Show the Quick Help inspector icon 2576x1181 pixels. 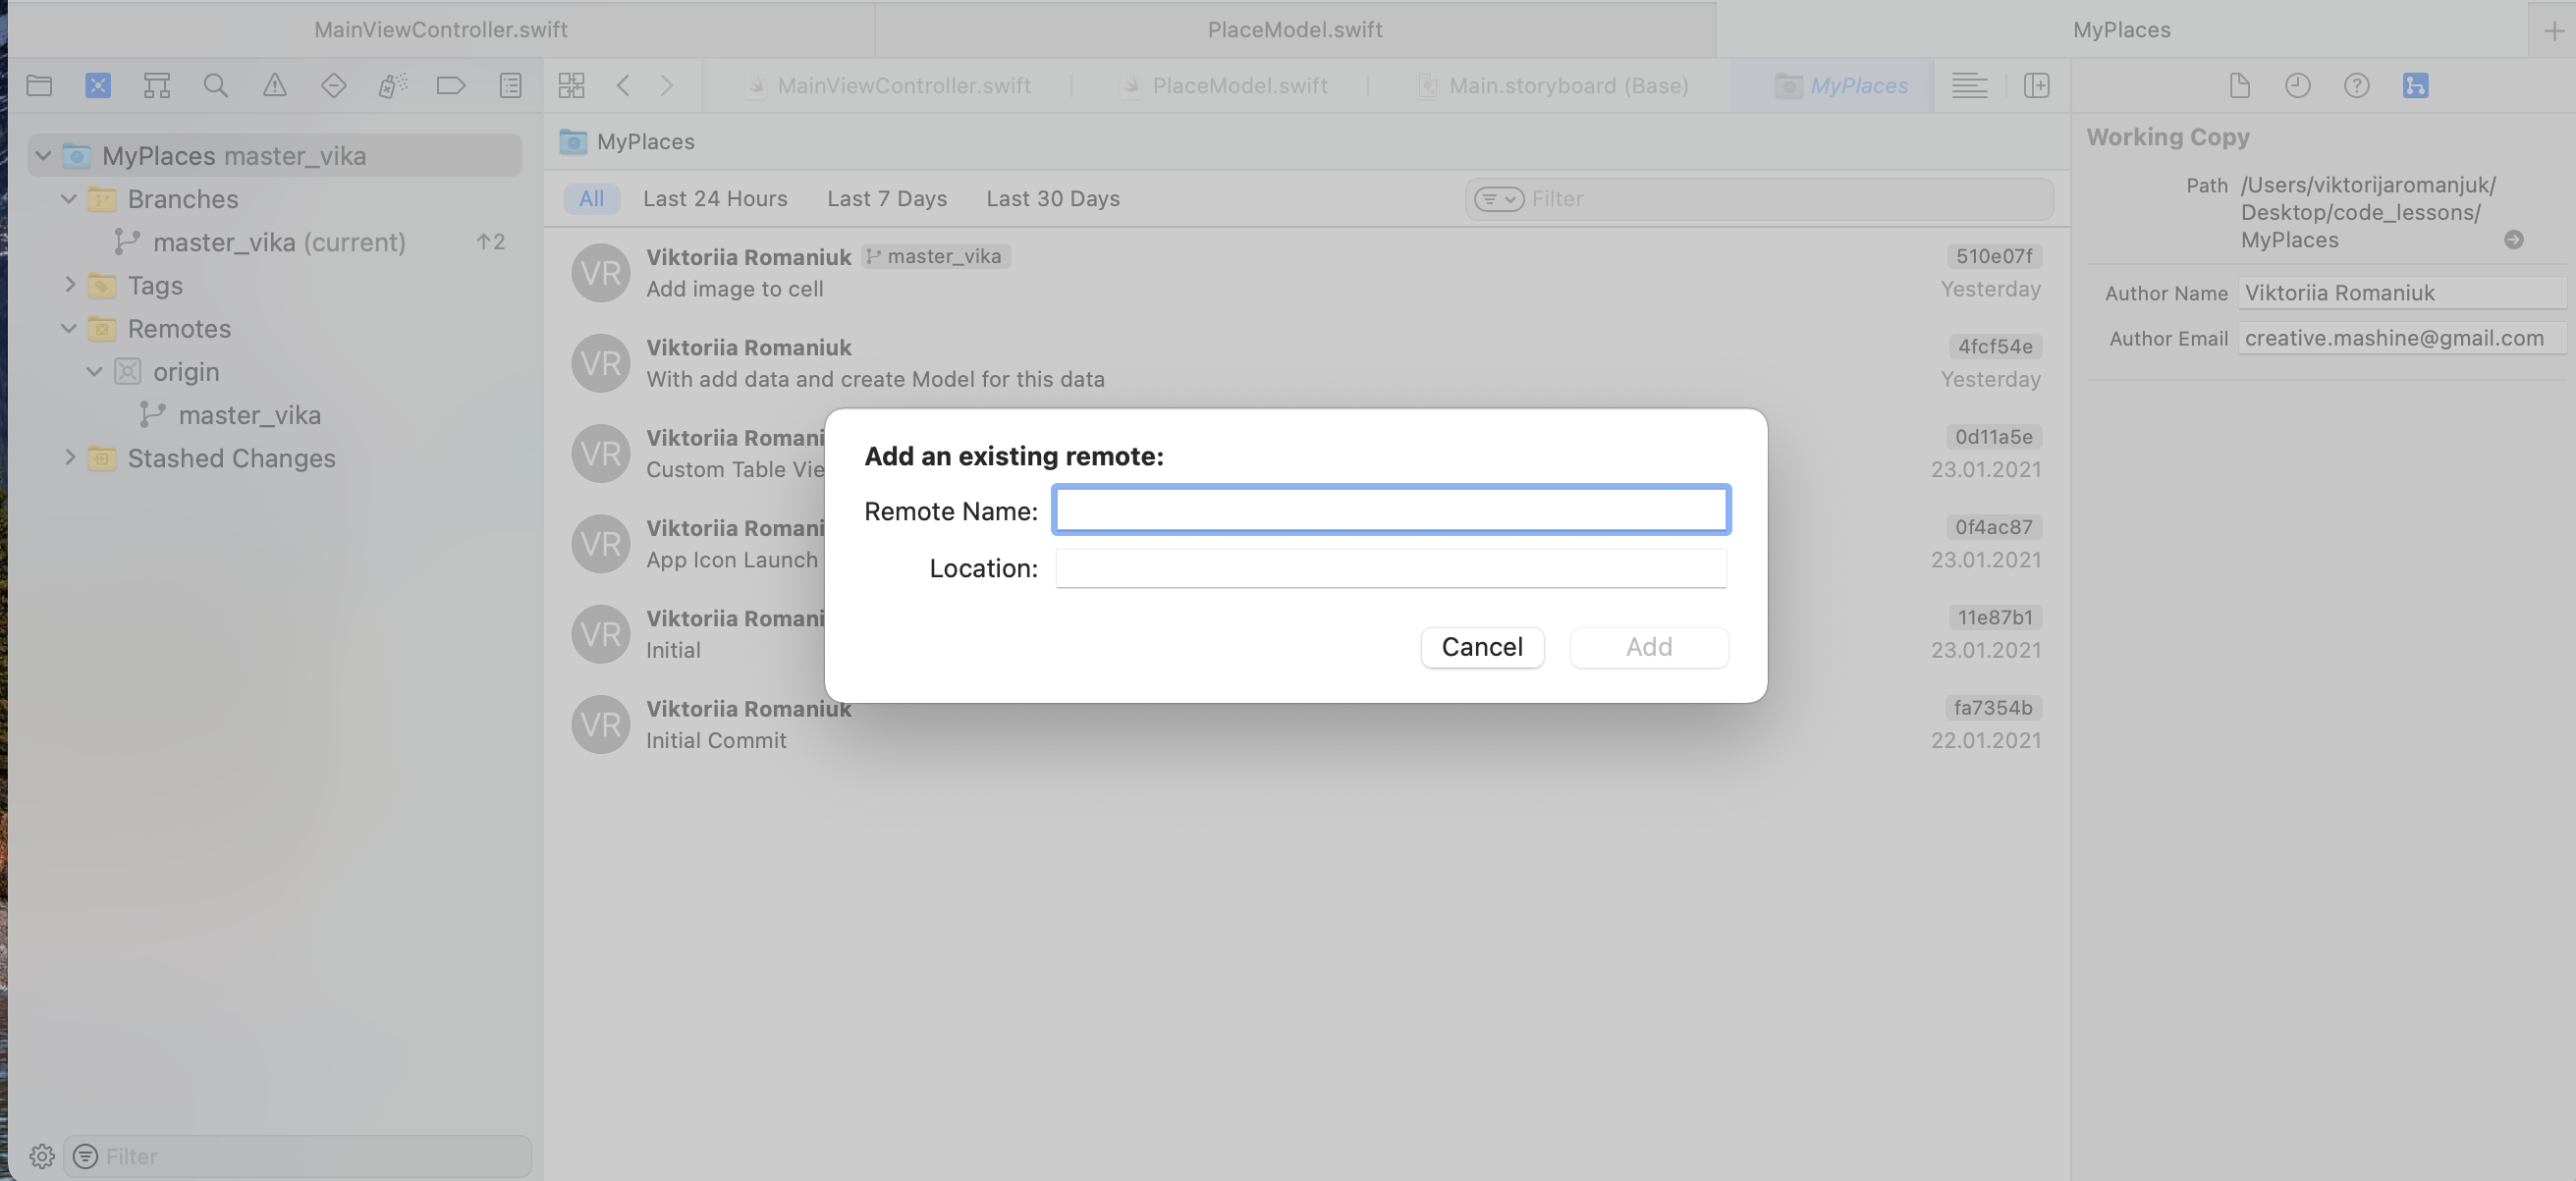pos(2357,85)
